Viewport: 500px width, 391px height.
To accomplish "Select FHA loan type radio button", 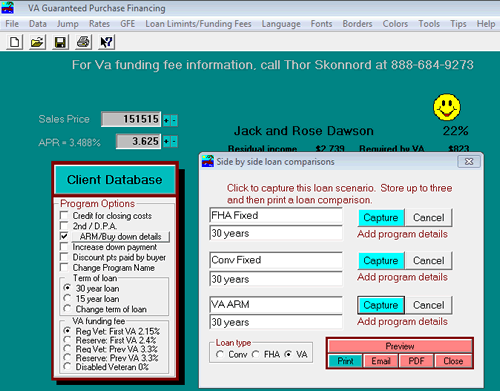I will pyautogui.click(x=256, y=354).
